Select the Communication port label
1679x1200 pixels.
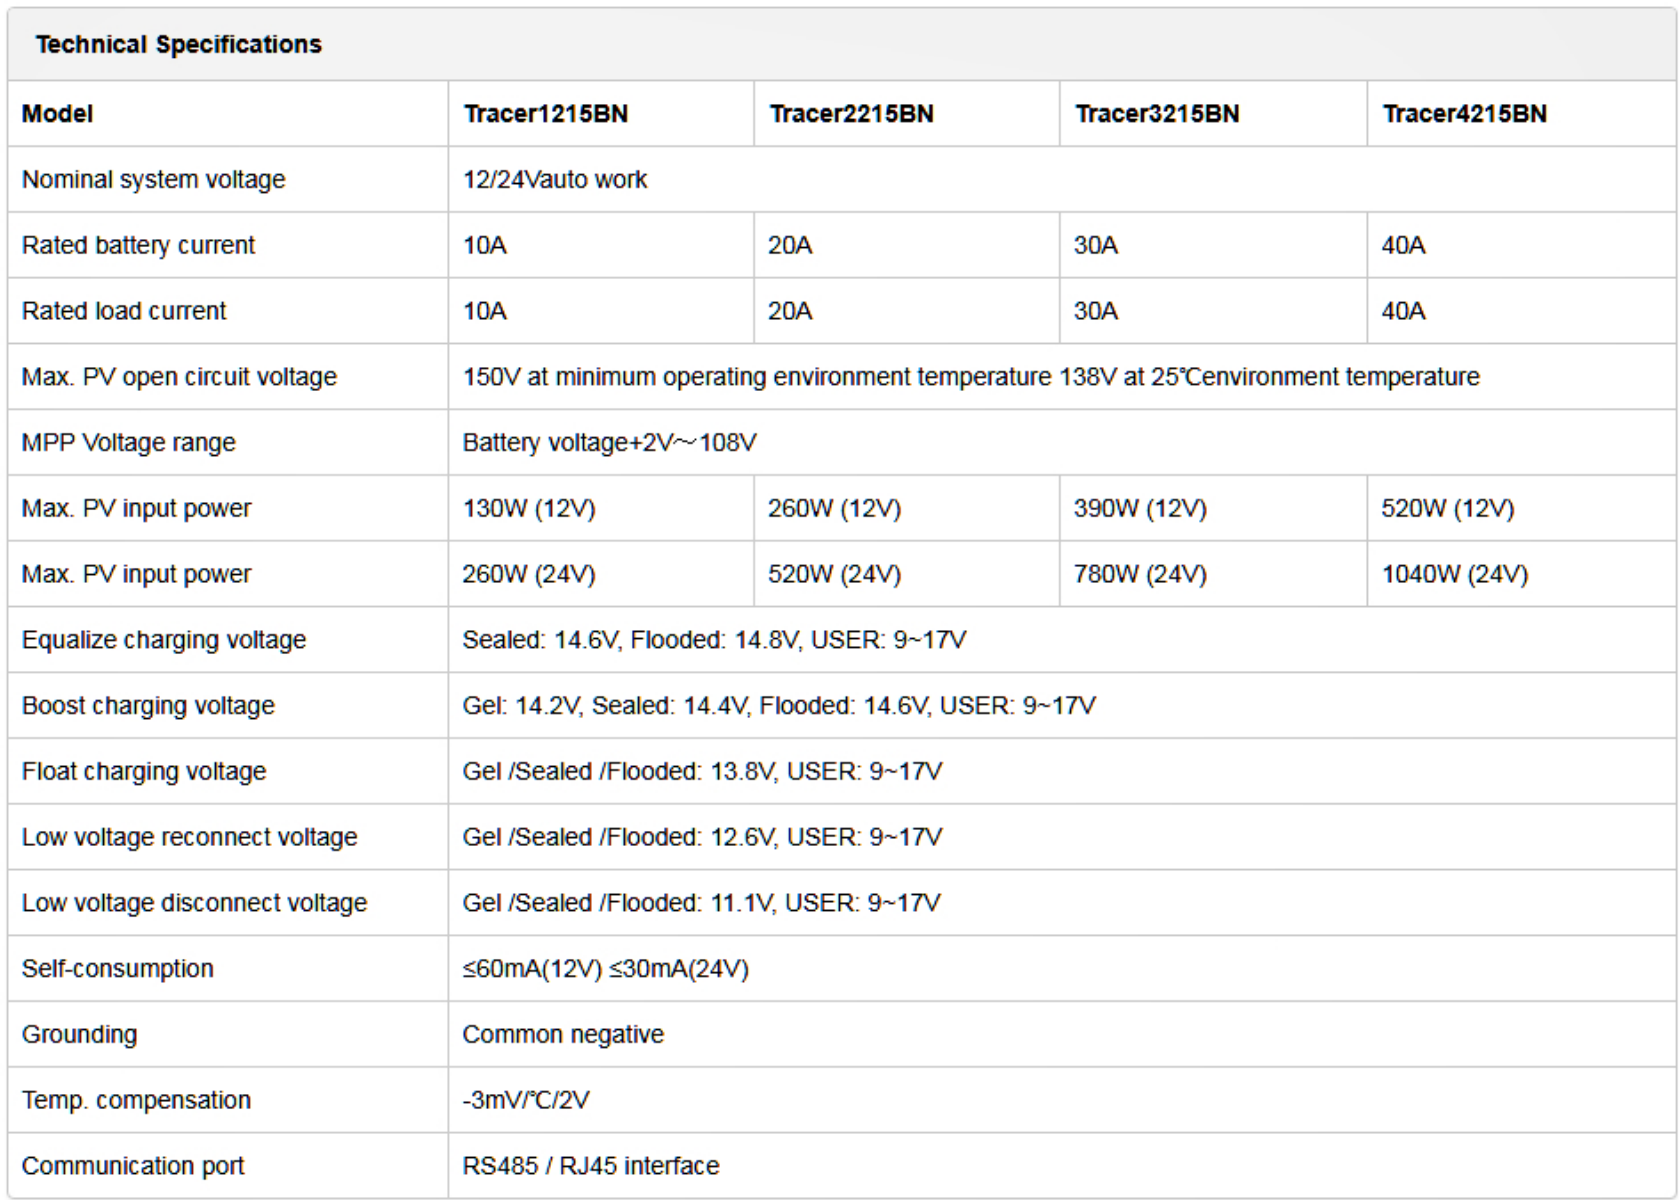133,1166
